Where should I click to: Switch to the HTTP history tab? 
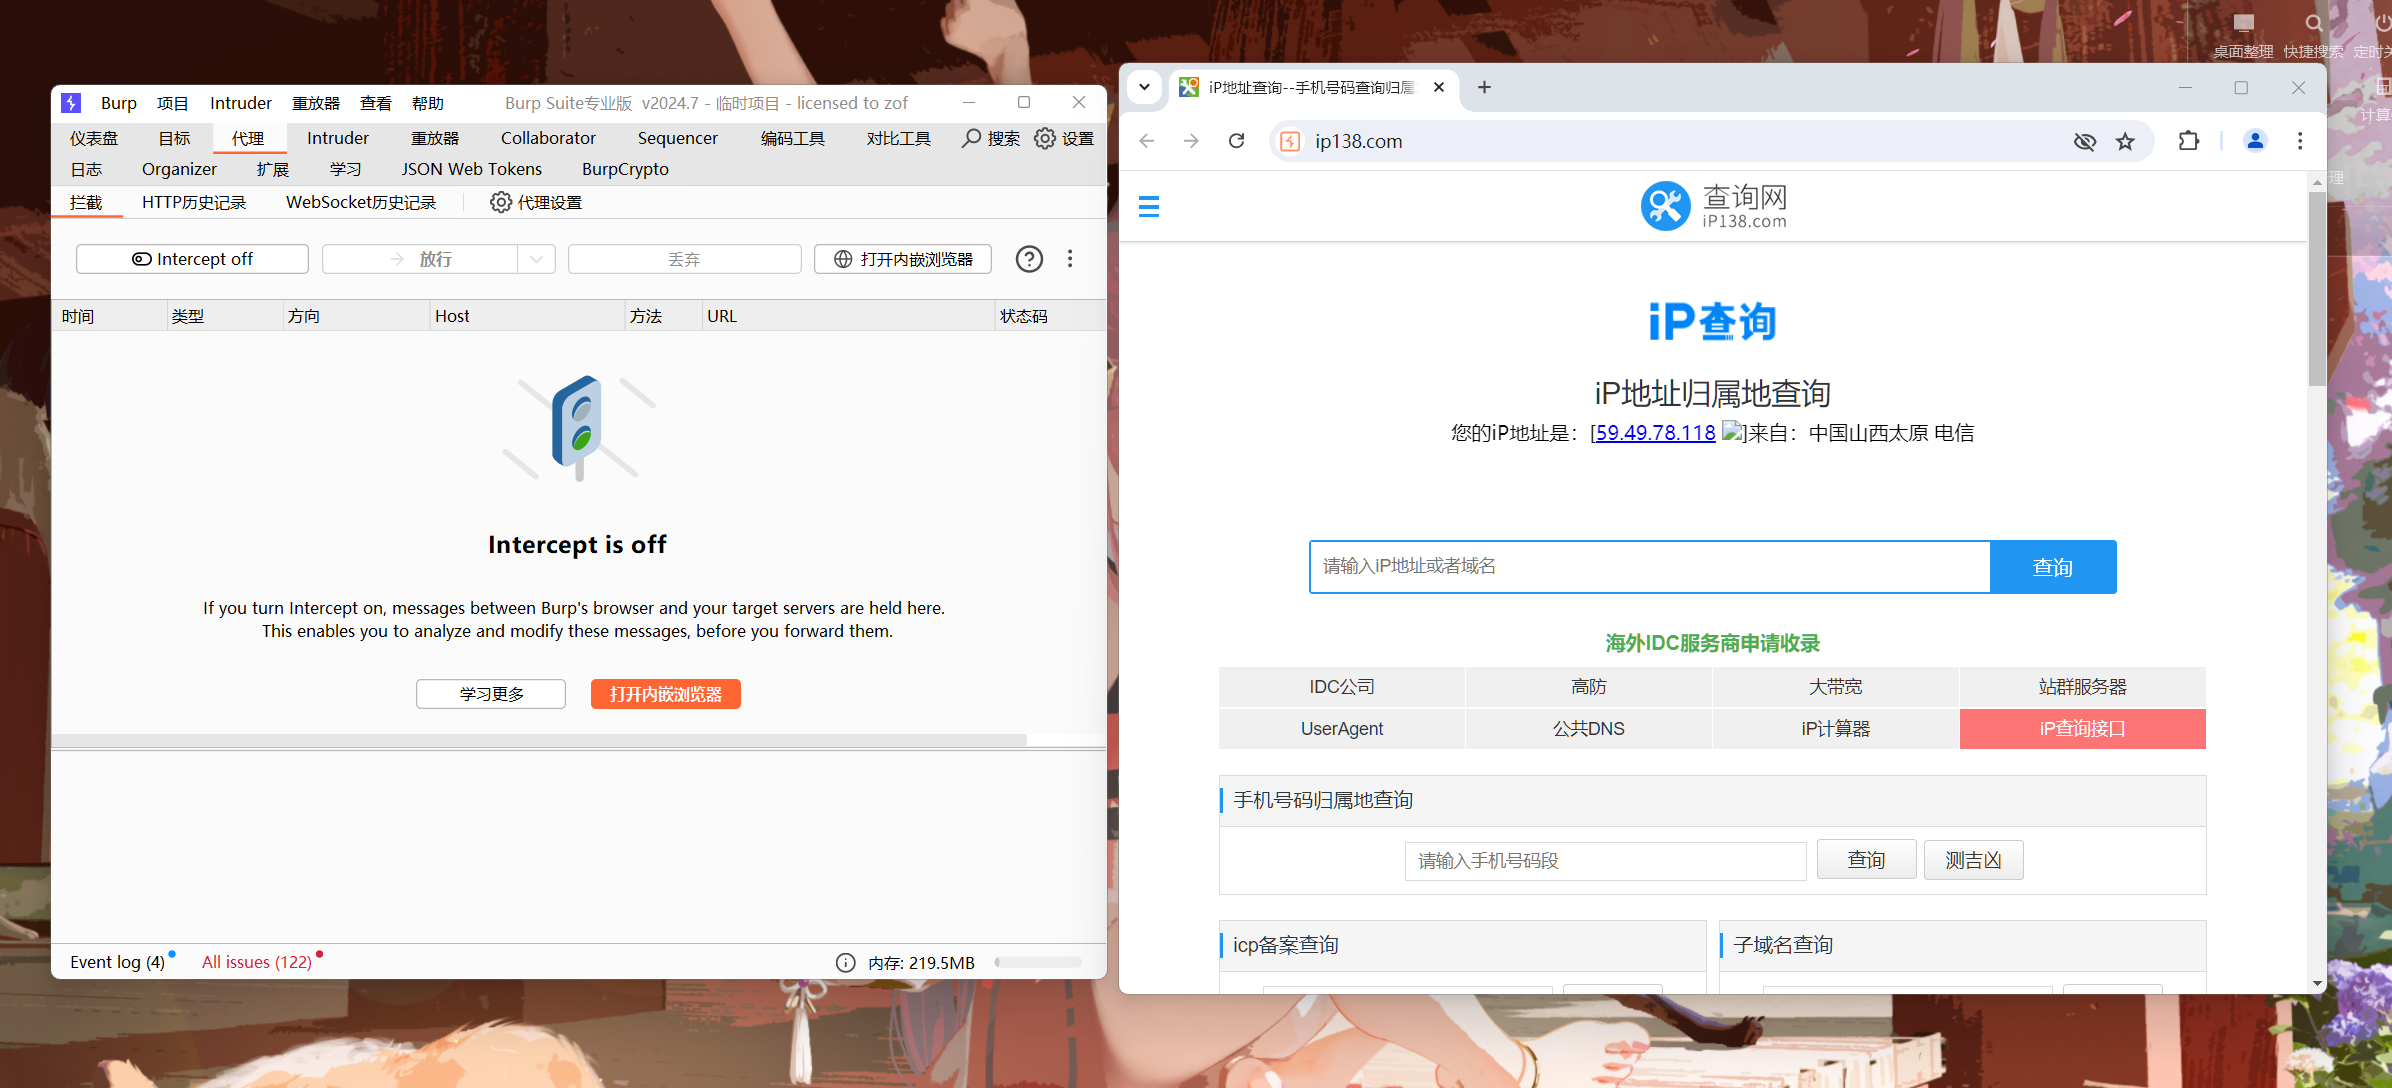coord(194,202)
